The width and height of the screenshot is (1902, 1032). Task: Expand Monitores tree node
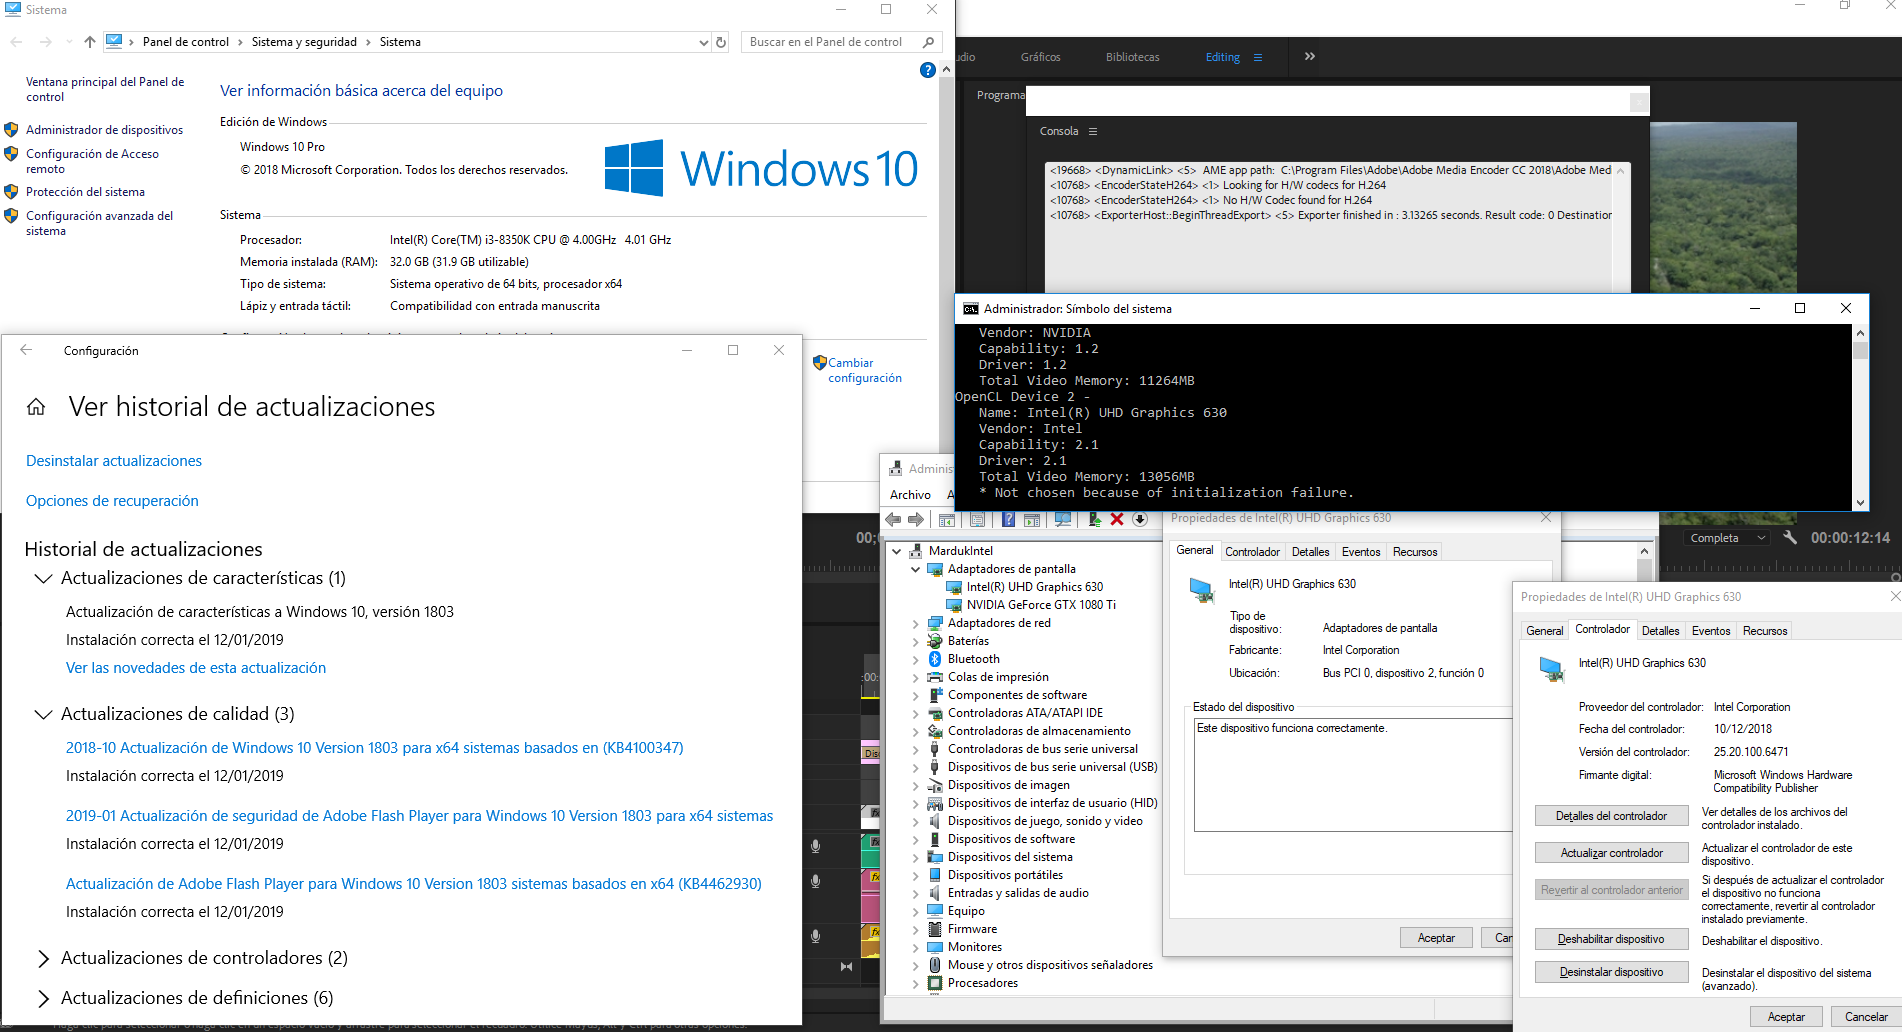click(915, 947)
